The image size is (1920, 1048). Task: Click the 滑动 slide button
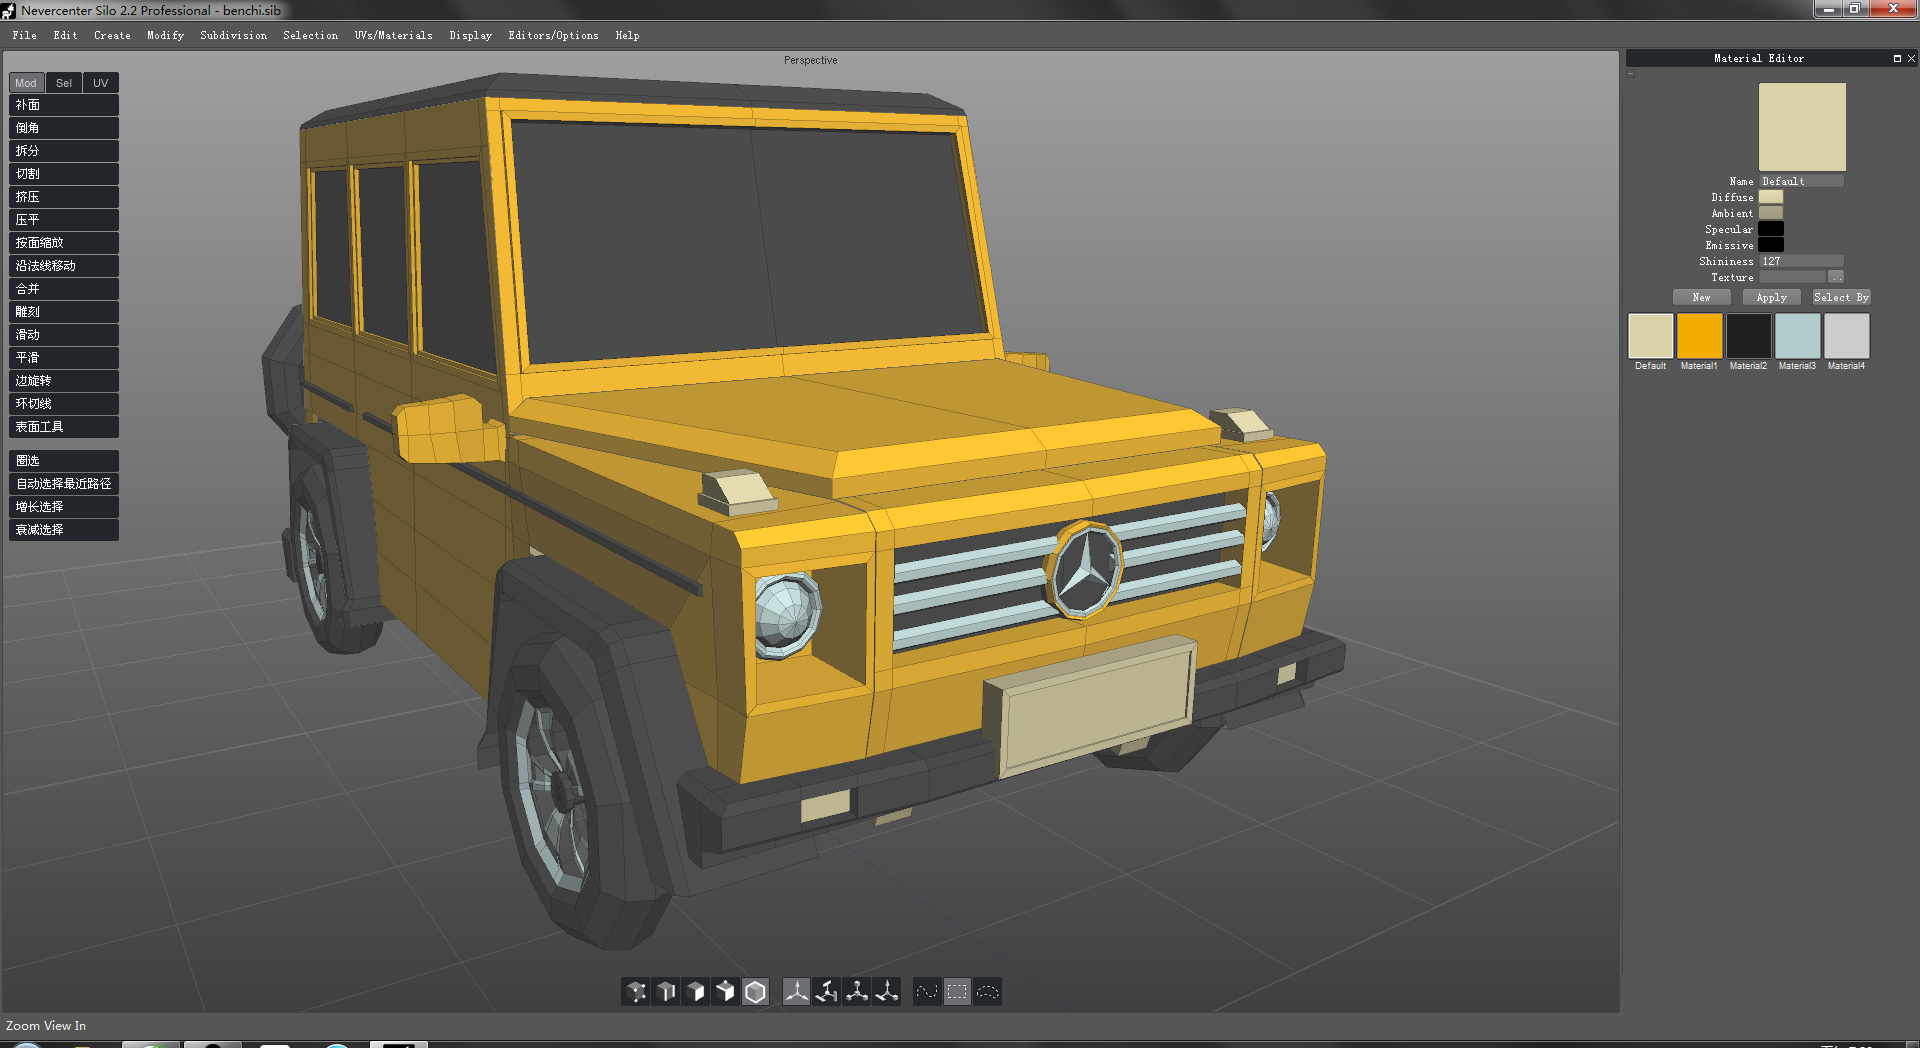(x=64, y=335)
